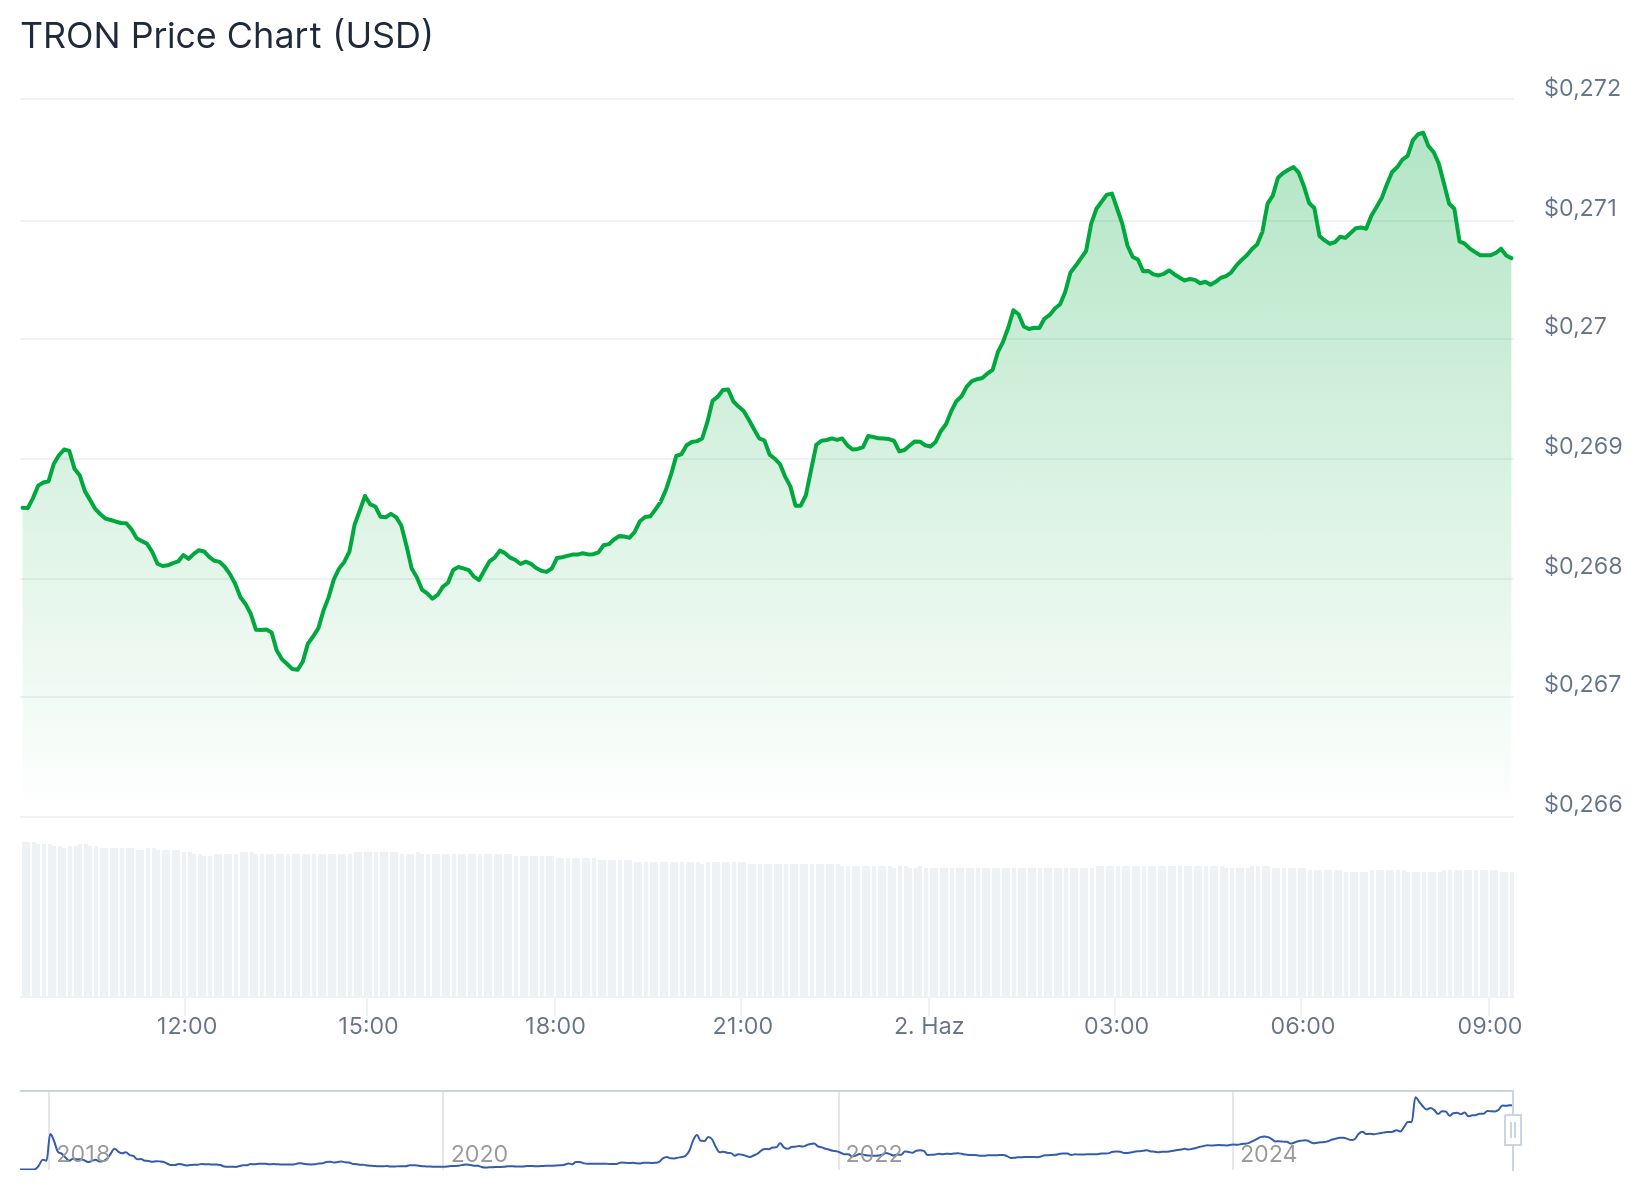Click the 2024 label in the range navigator

pos(1269,1154)
